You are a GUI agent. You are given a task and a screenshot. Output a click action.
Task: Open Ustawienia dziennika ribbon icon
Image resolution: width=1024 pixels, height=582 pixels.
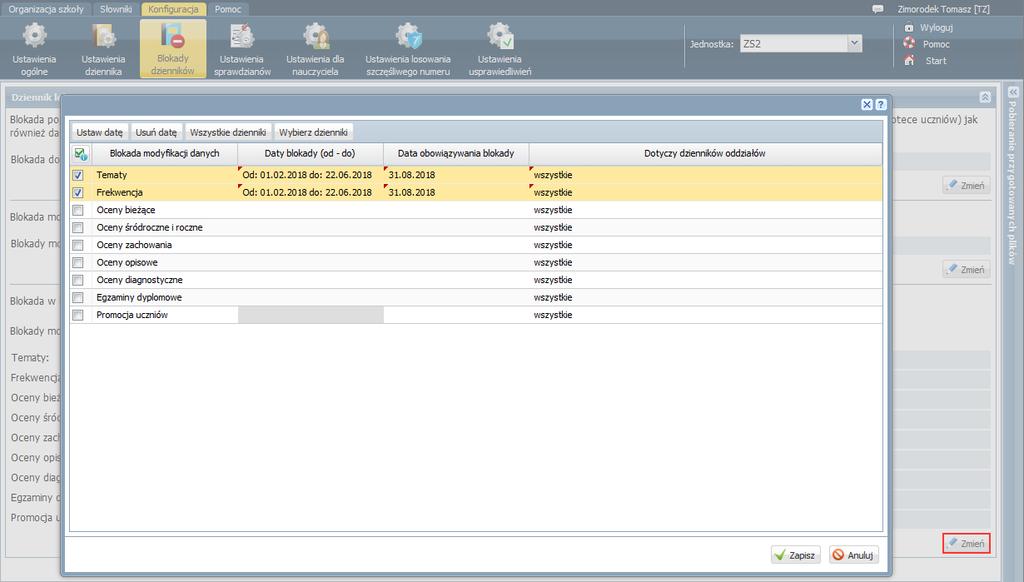pos(103,36)
